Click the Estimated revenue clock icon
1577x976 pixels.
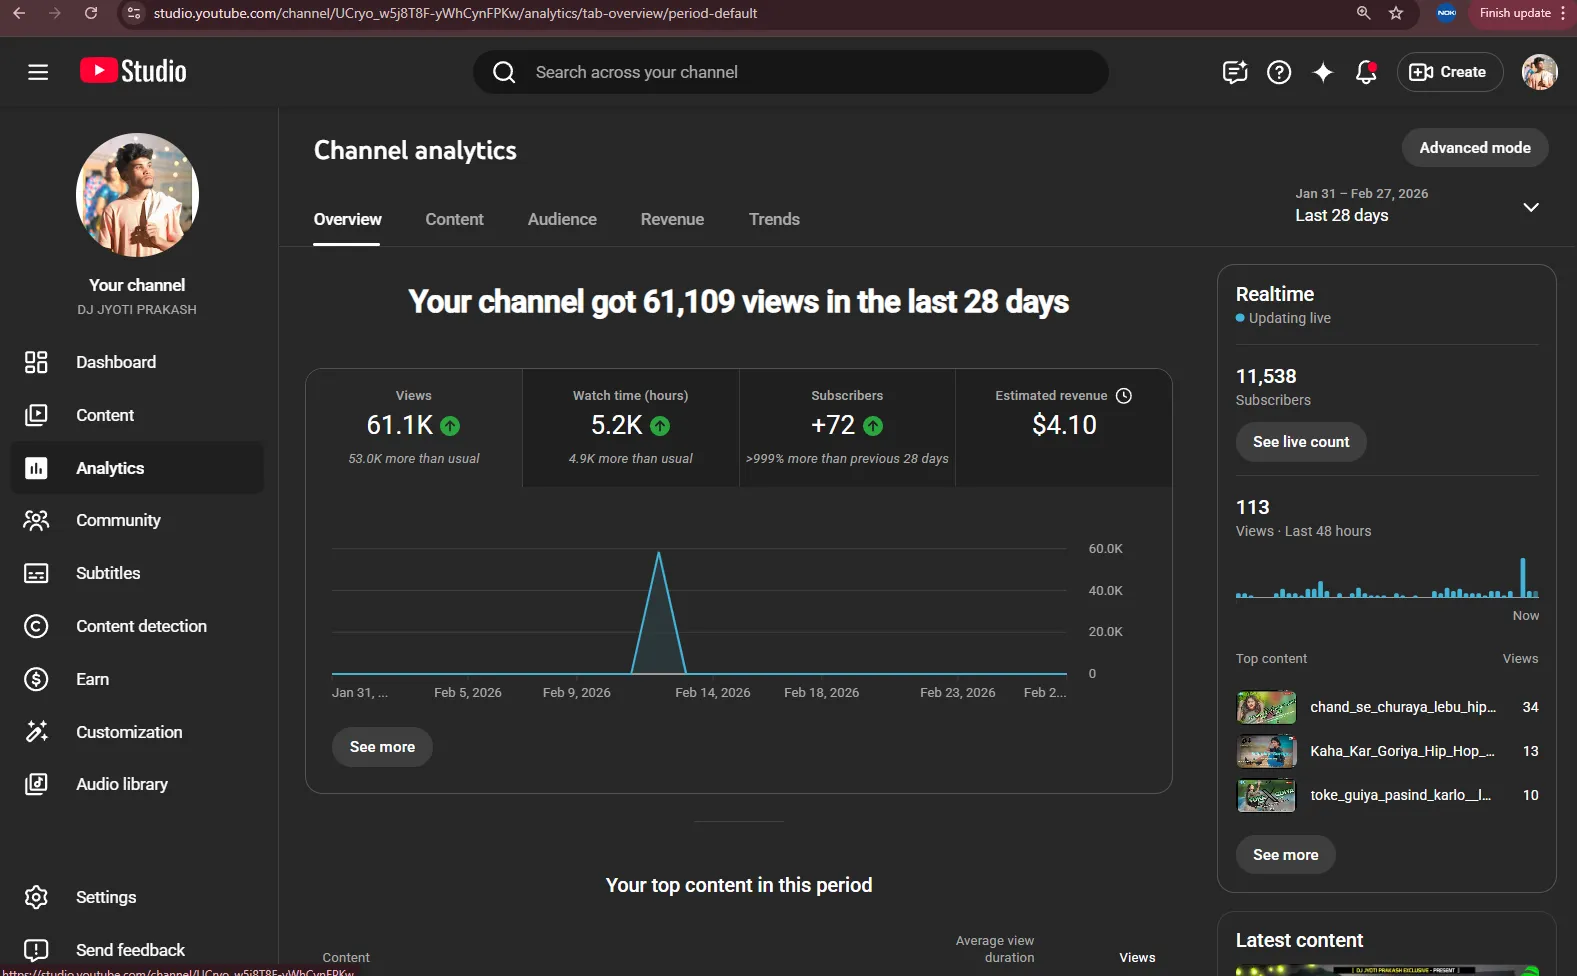point(1124,396)
